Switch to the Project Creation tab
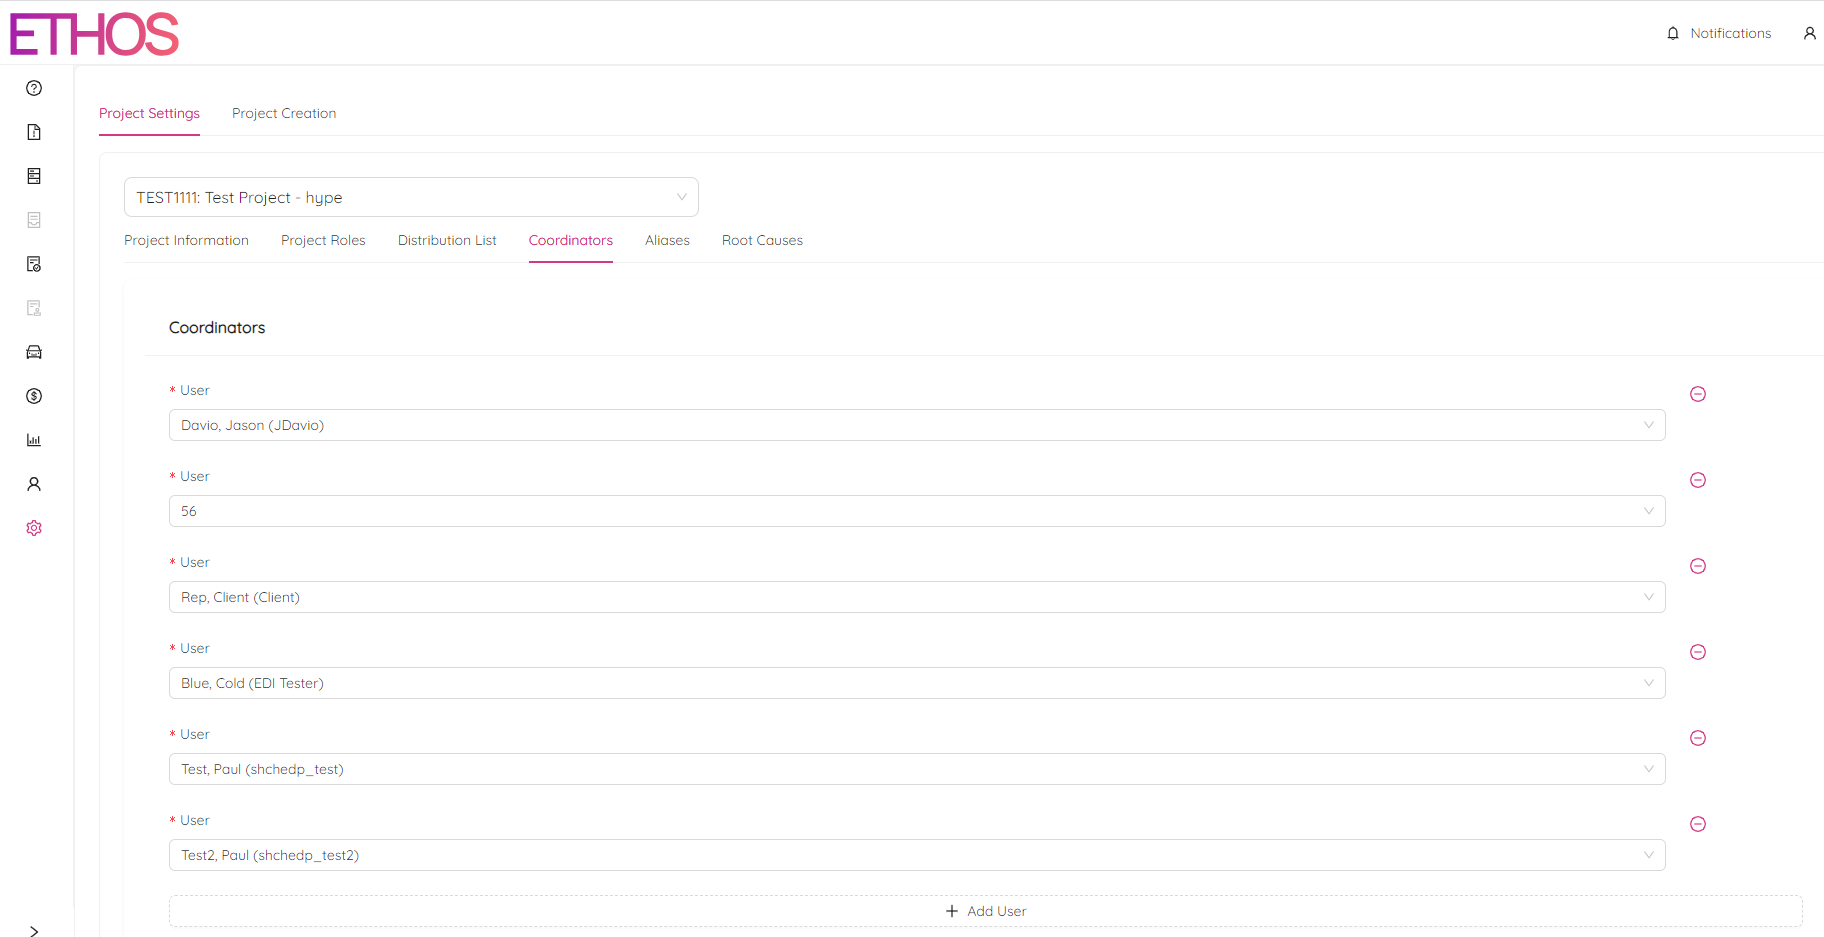 click(x=284, y=113)
